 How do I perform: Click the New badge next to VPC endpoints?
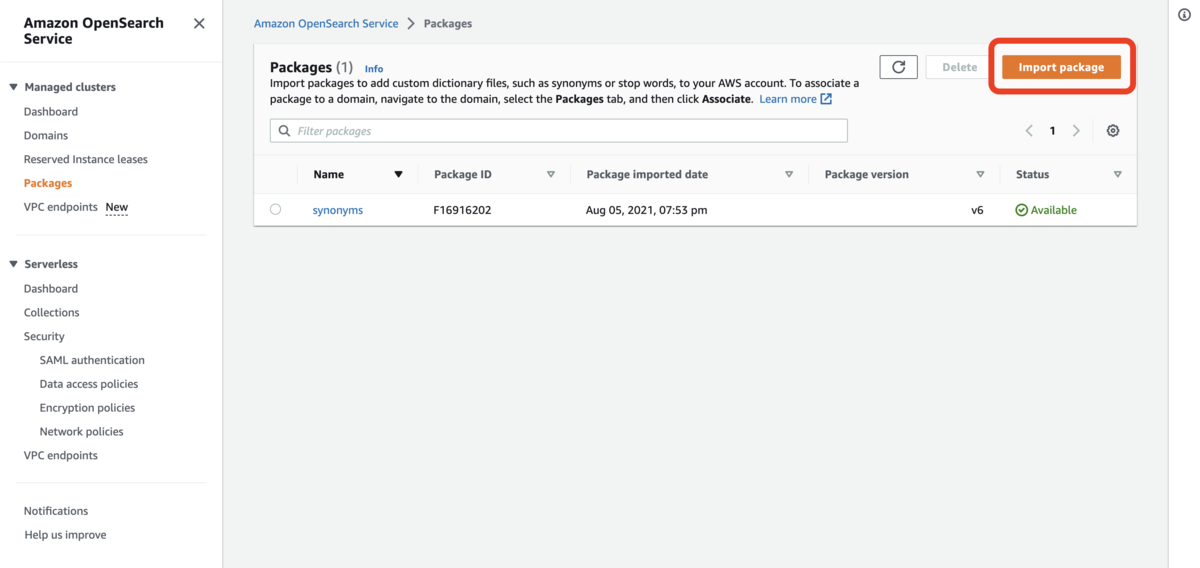click(x=117, y=207)
